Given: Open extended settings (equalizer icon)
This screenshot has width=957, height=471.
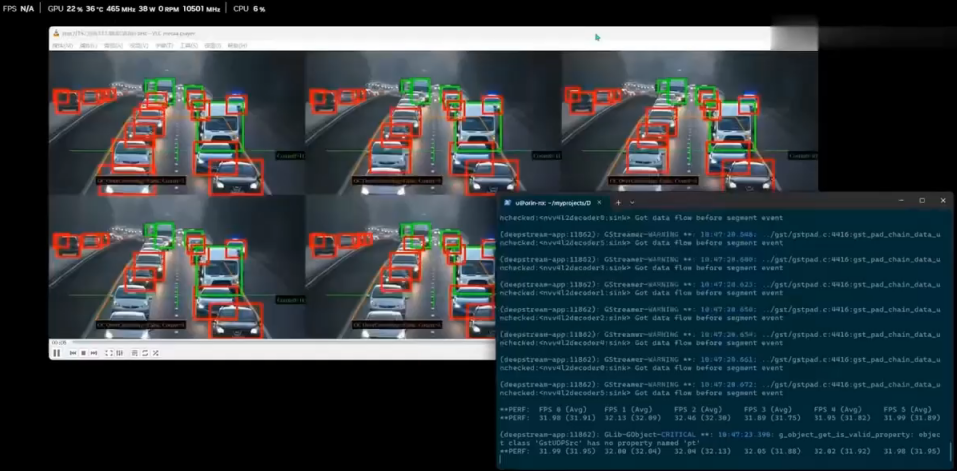Looking at the screenshot, I should pyautogui.click(x=120, y=353).
